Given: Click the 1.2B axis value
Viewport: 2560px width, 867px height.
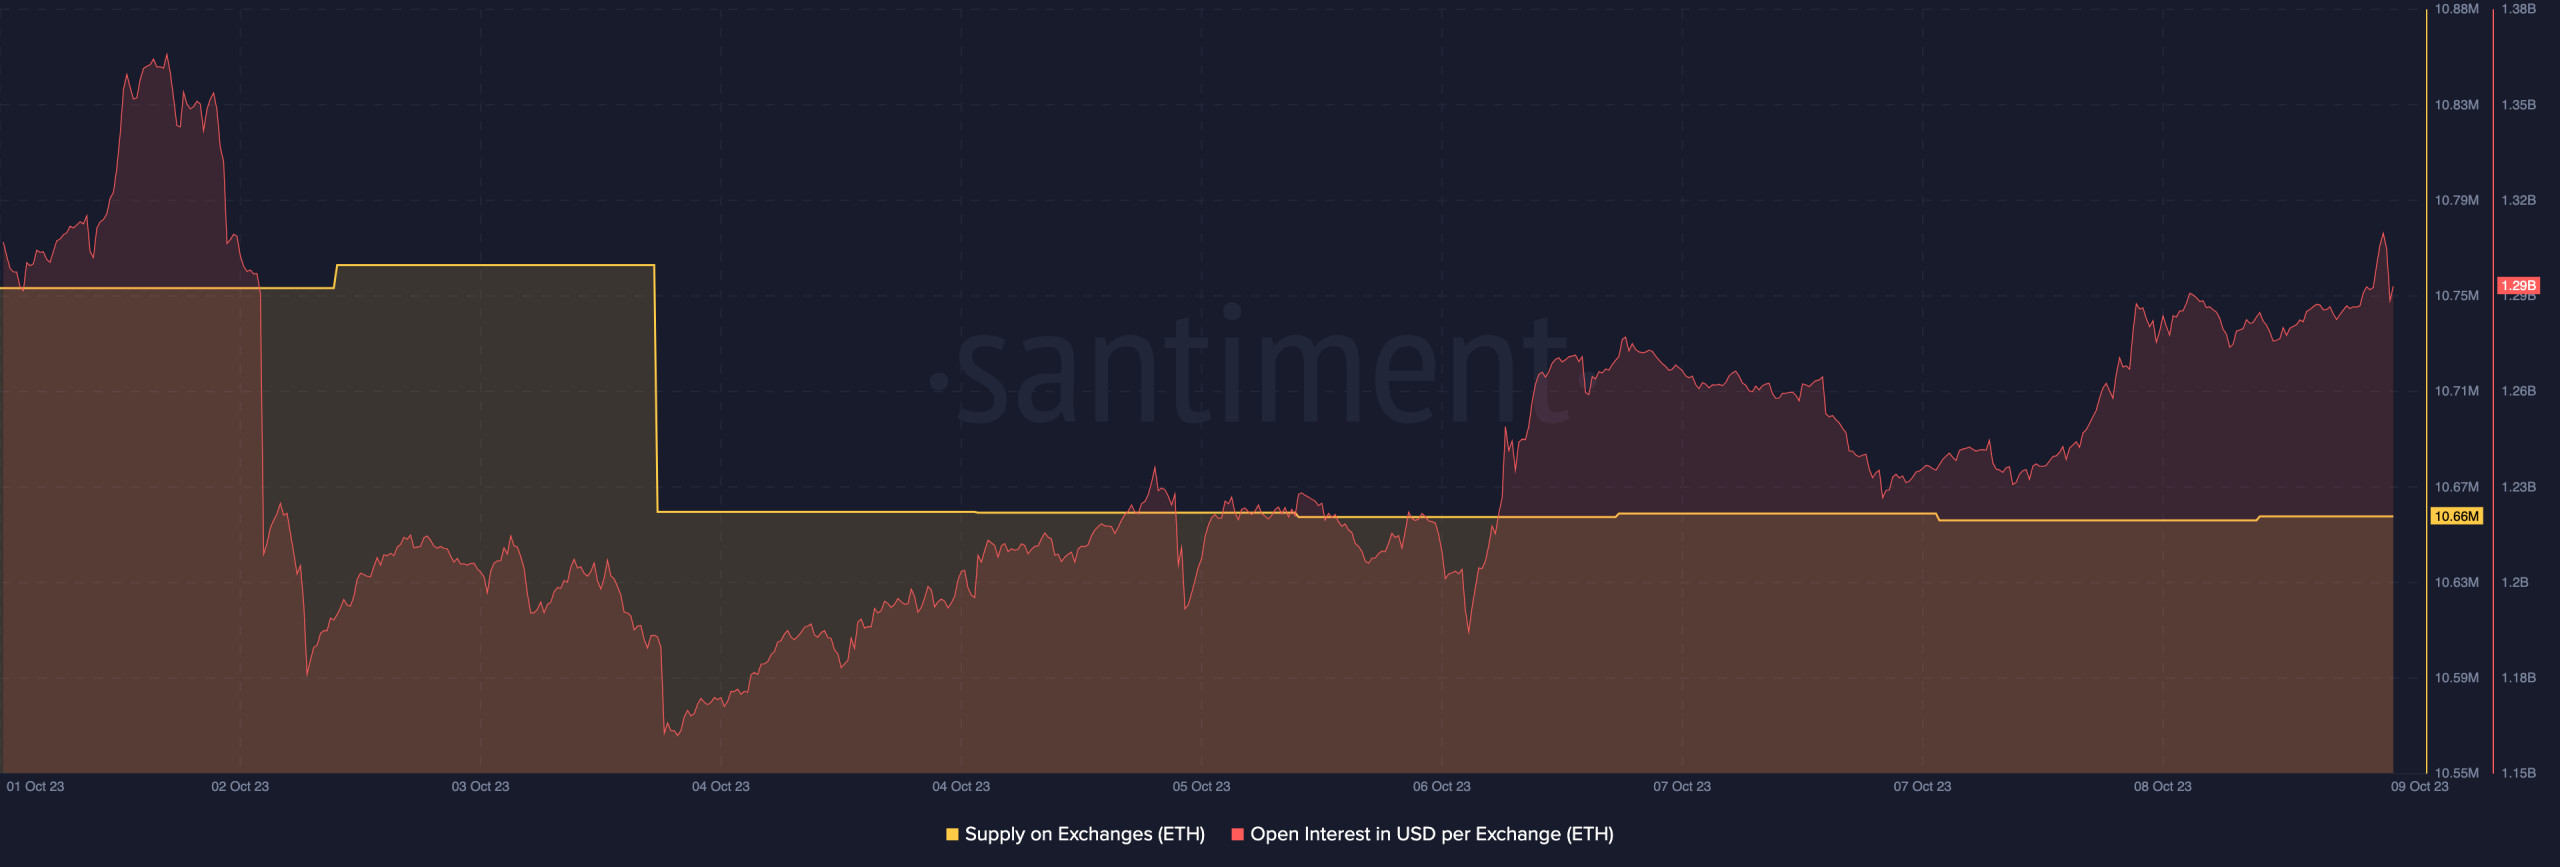Looking at the screenshot, I should point(2514,582).
